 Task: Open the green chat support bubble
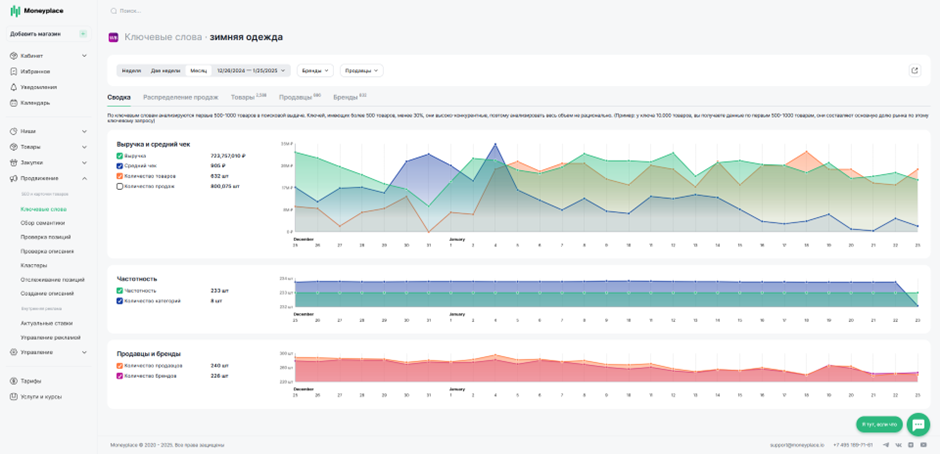(918, 424)
